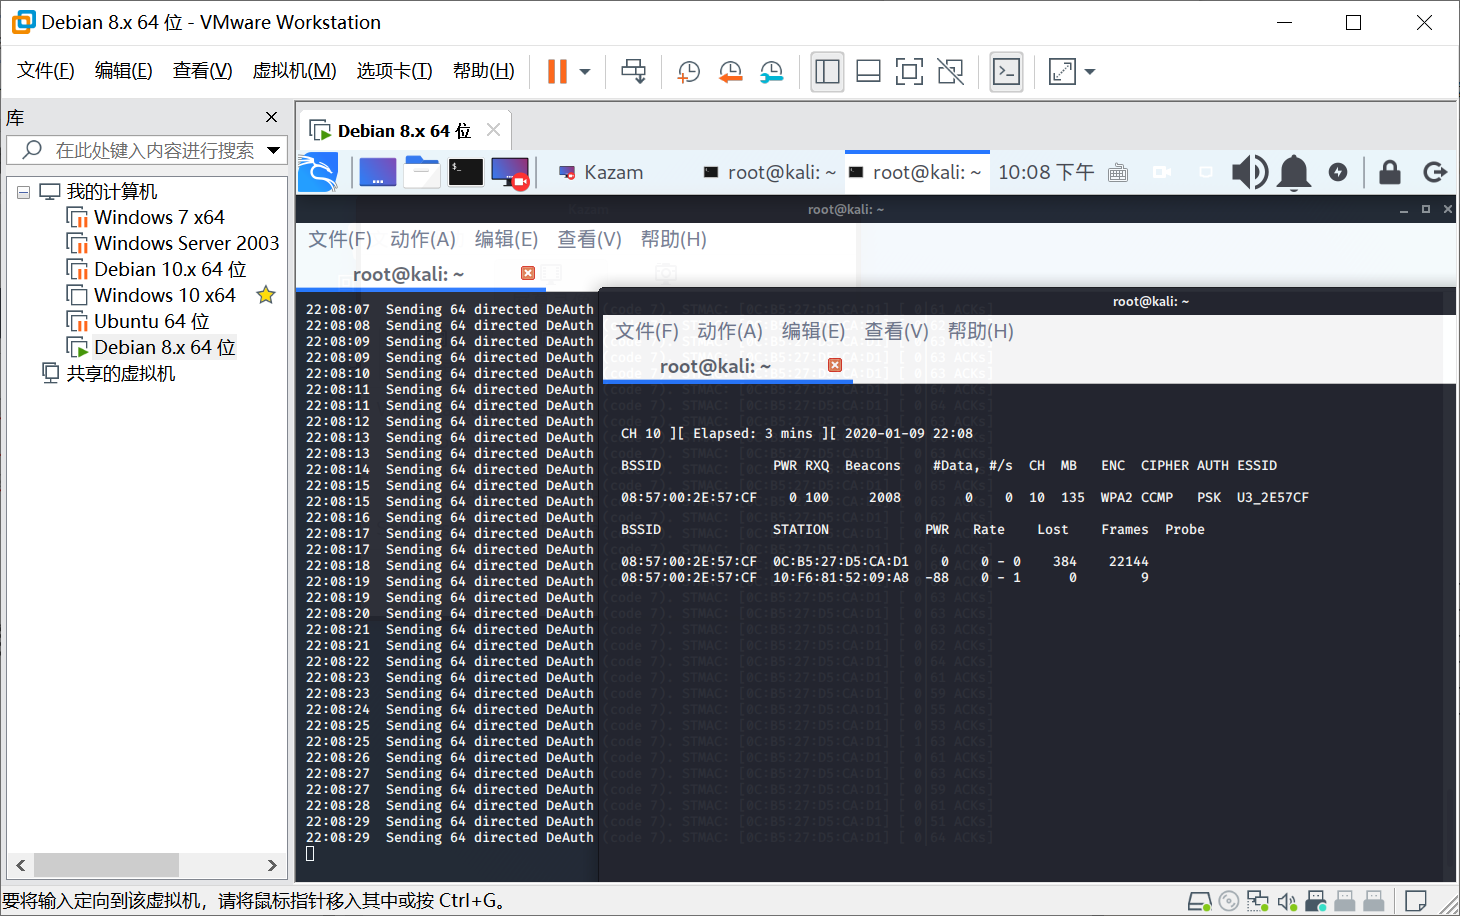The width and height of the screenshot is (1460, 916).
Task: Toggle the console view button
Action: [x=1006, y=71]
